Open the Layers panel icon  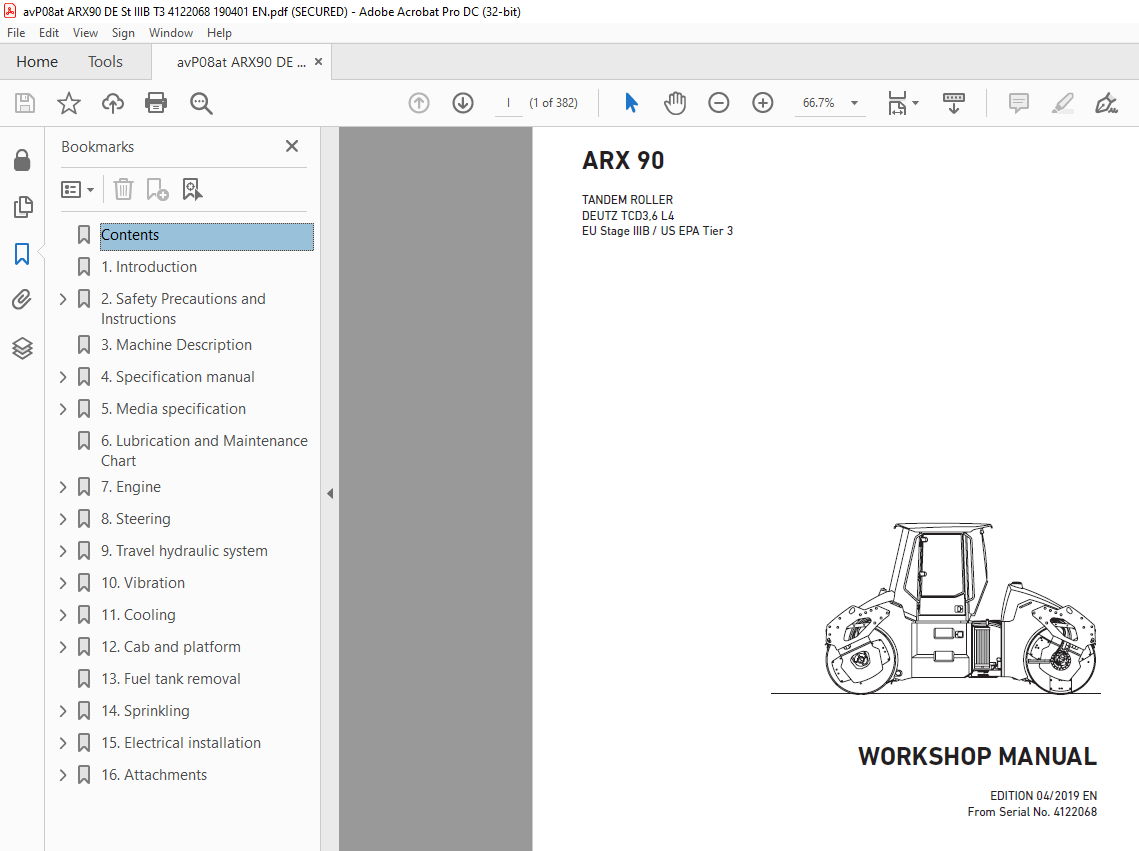[x=23, y=349]
